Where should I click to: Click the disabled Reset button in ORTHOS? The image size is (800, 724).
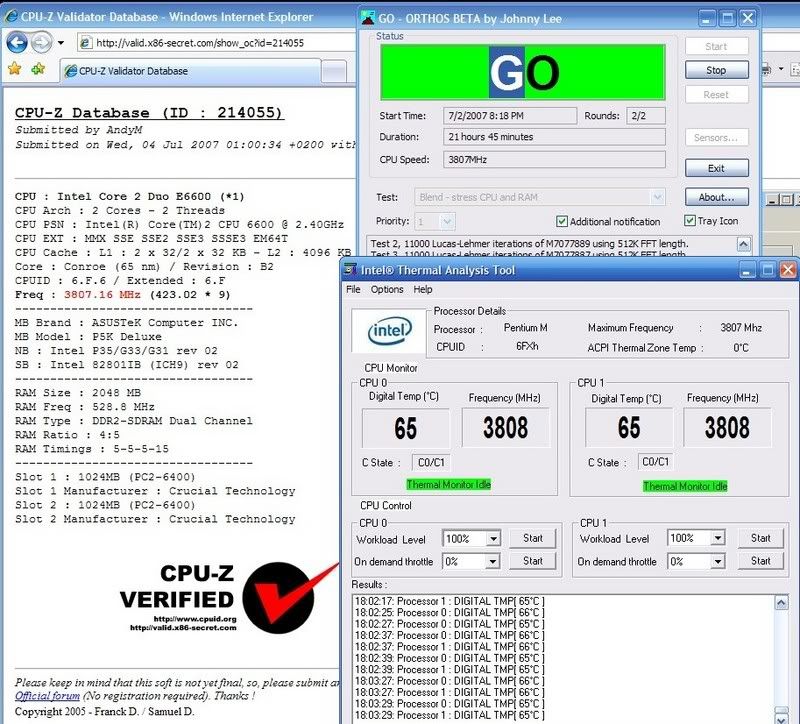[x=716, y=95]
